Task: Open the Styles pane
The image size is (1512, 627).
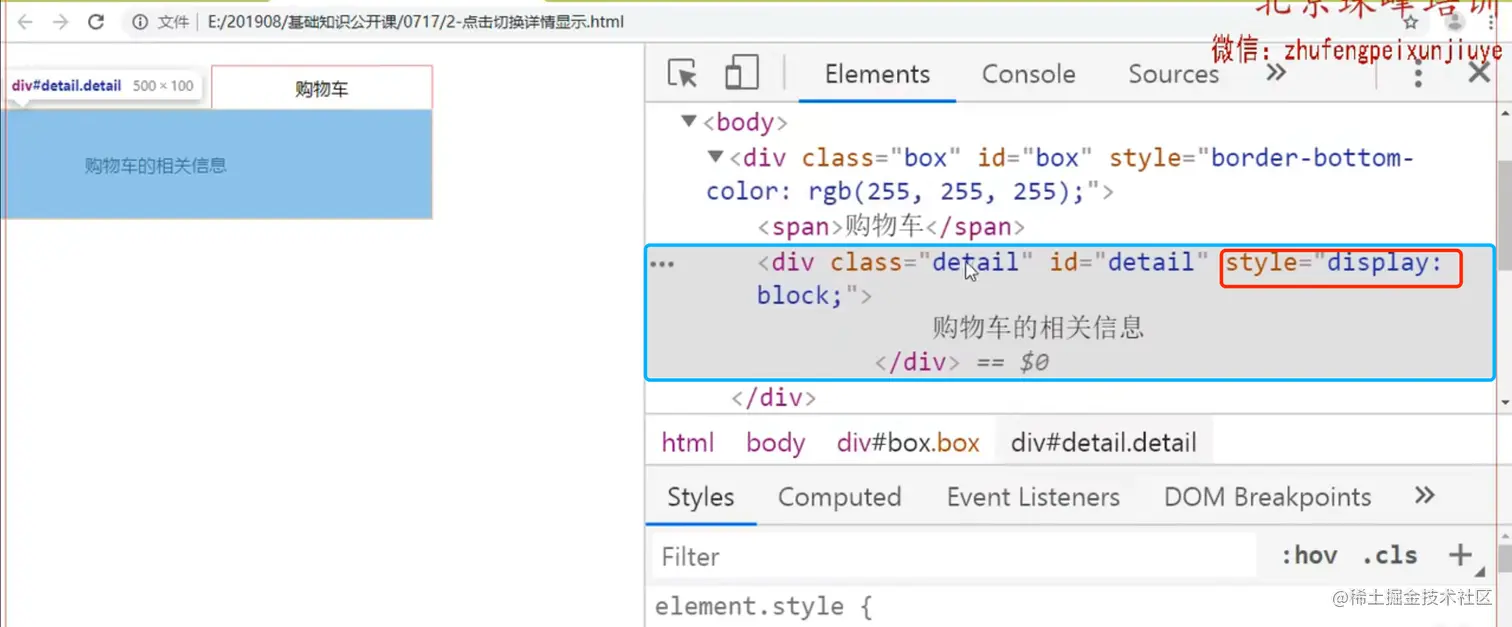Action: click(700, 497)
